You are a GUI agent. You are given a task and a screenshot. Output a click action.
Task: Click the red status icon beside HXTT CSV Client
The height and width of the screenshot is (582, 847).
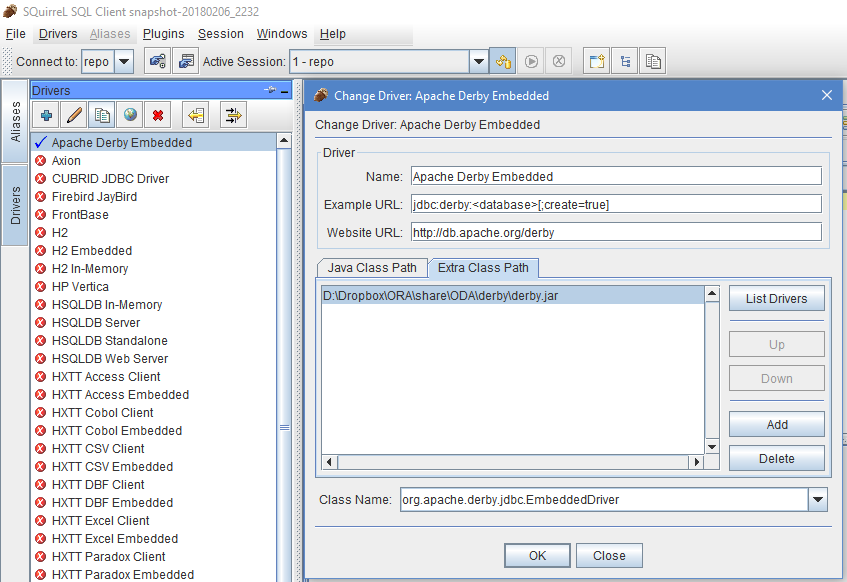coord(41,449)
